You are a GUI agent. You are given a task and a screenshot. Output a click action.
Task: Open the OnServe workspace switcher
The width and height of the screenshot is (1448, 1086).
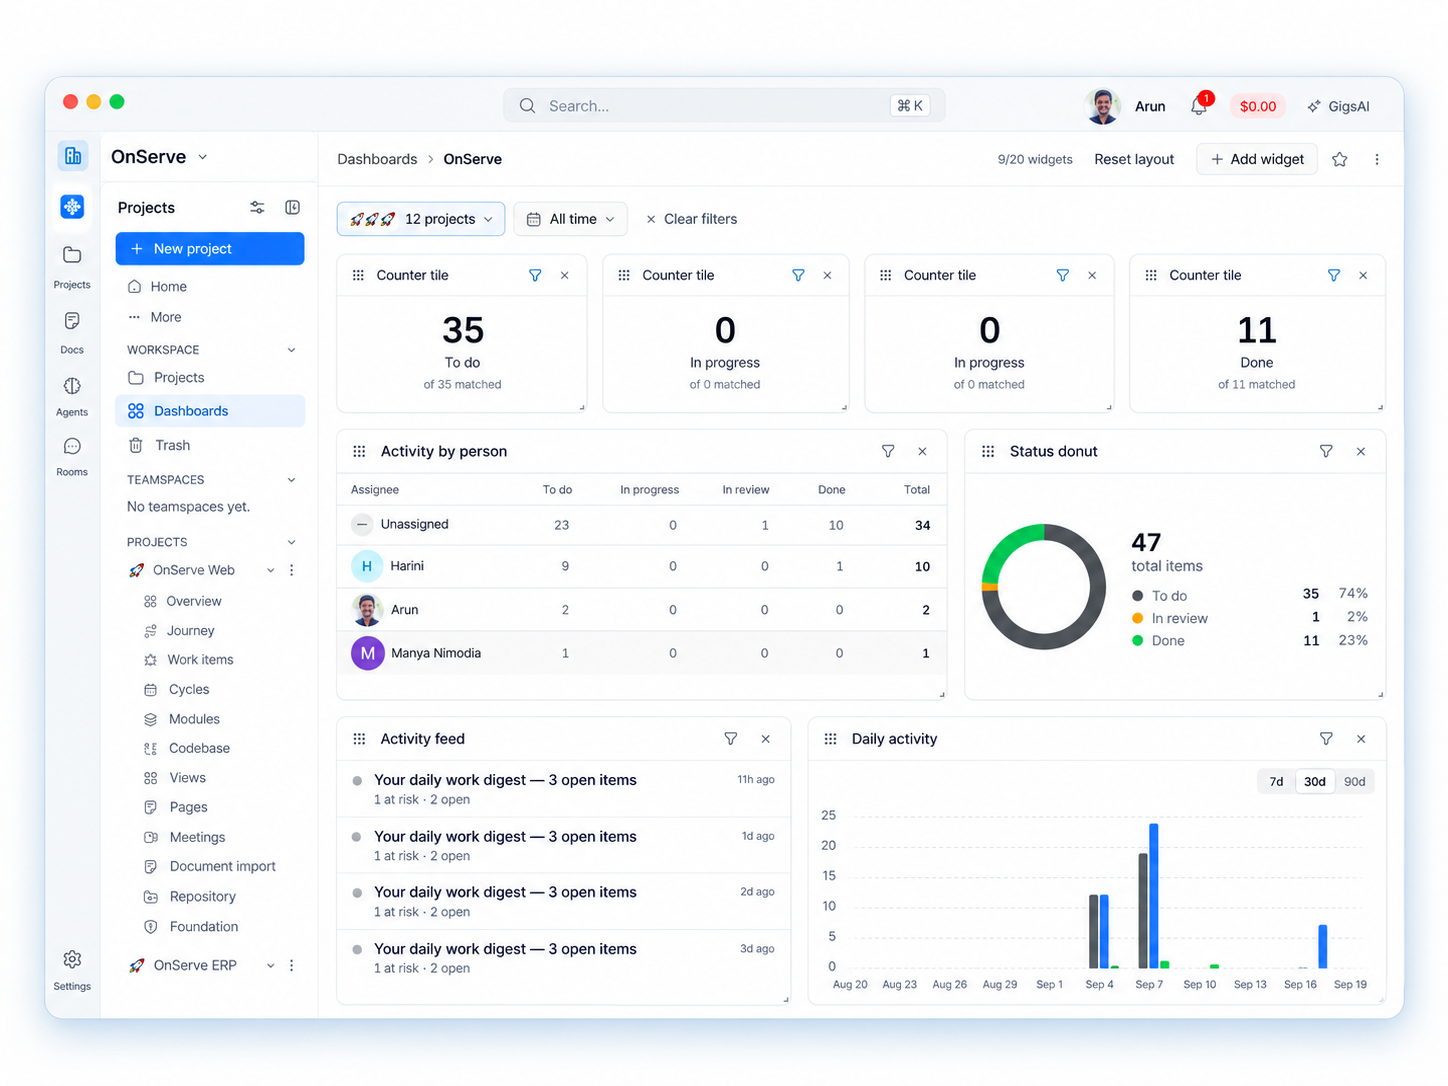160,157
